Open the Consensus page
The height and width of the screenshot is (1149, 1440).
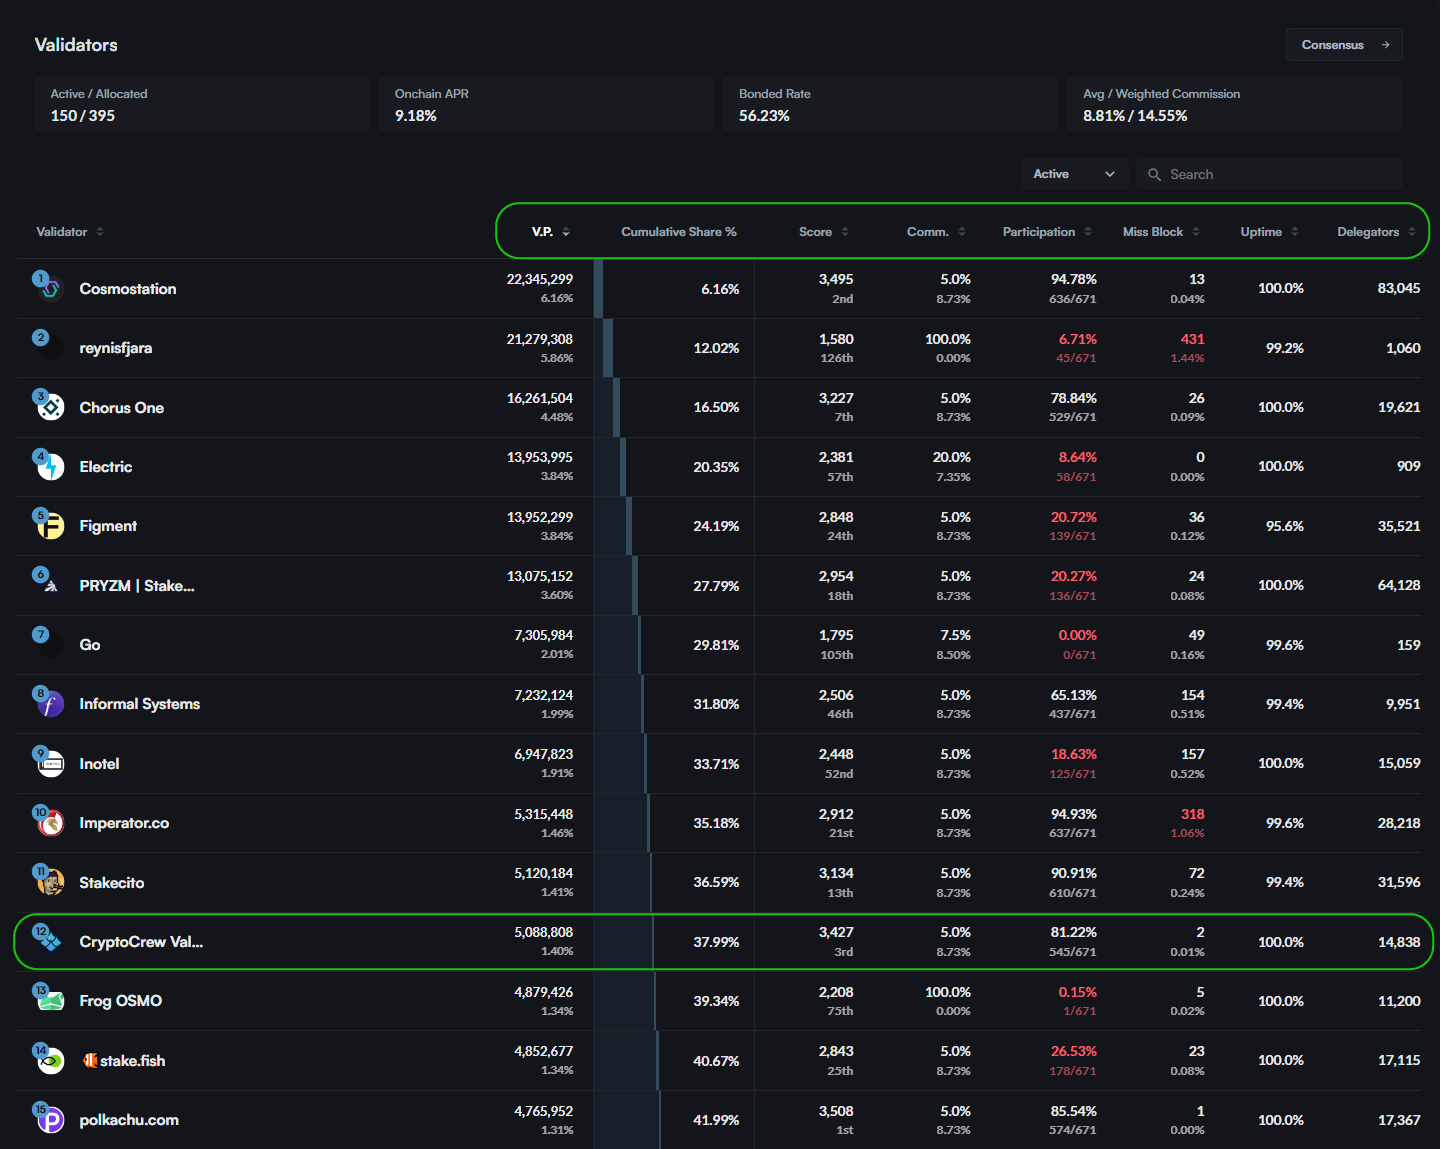[1344, 45]
